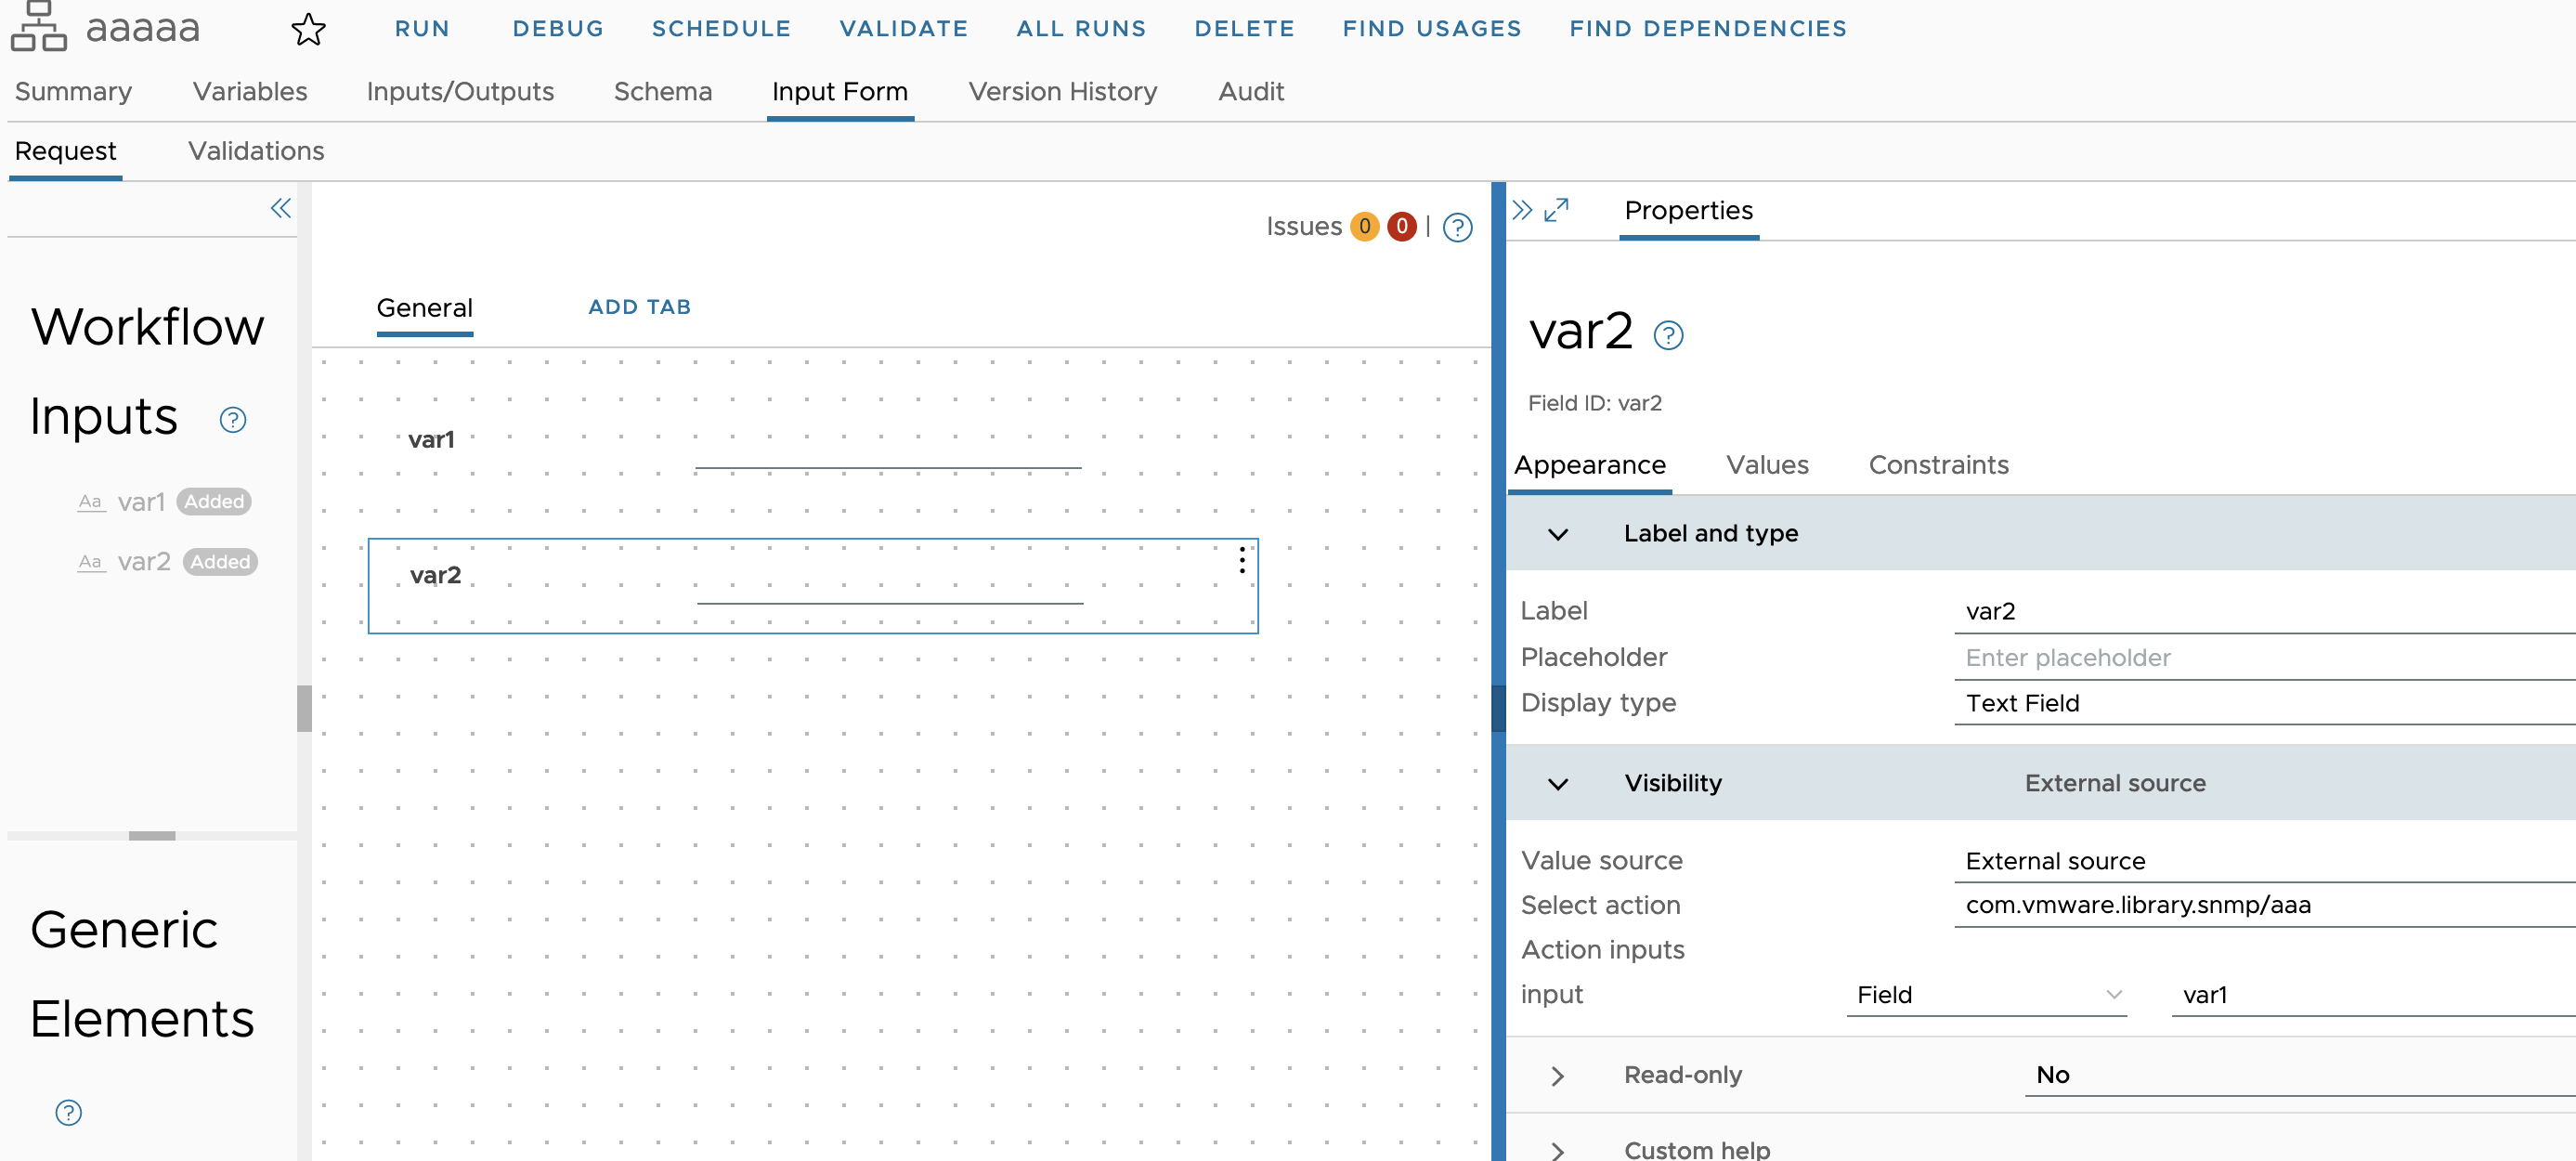Click the Workflow Inputs help icon
Image resolution: width=2576 pixels, height=1161 pixels.
(233, 420)
